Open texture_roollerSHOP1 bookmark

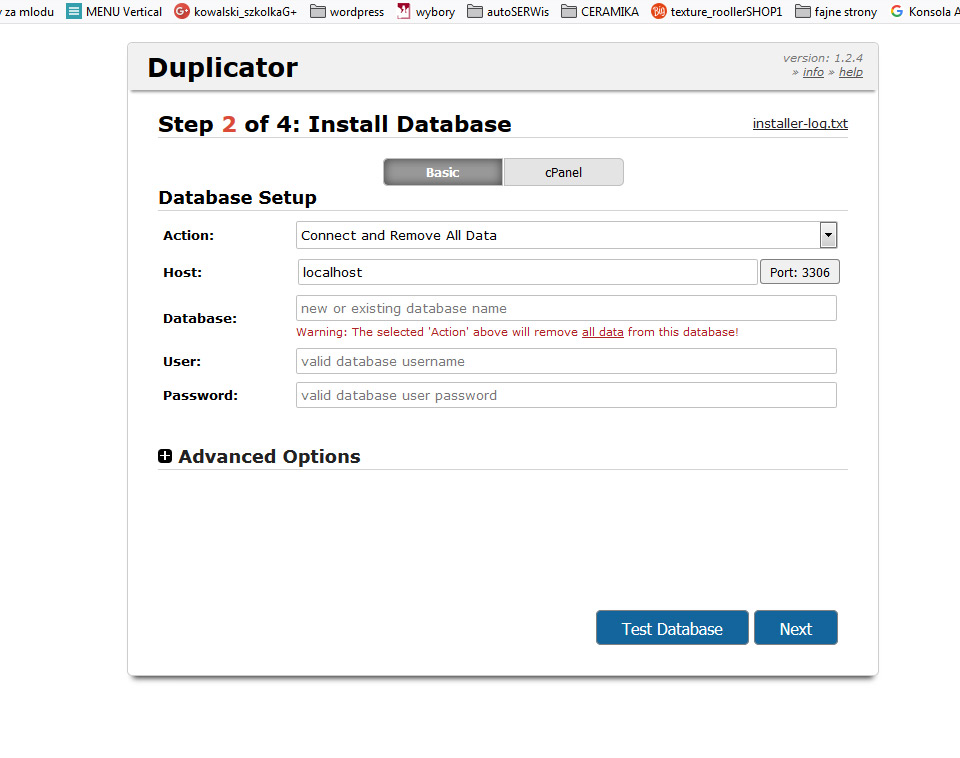click(717, 12)
